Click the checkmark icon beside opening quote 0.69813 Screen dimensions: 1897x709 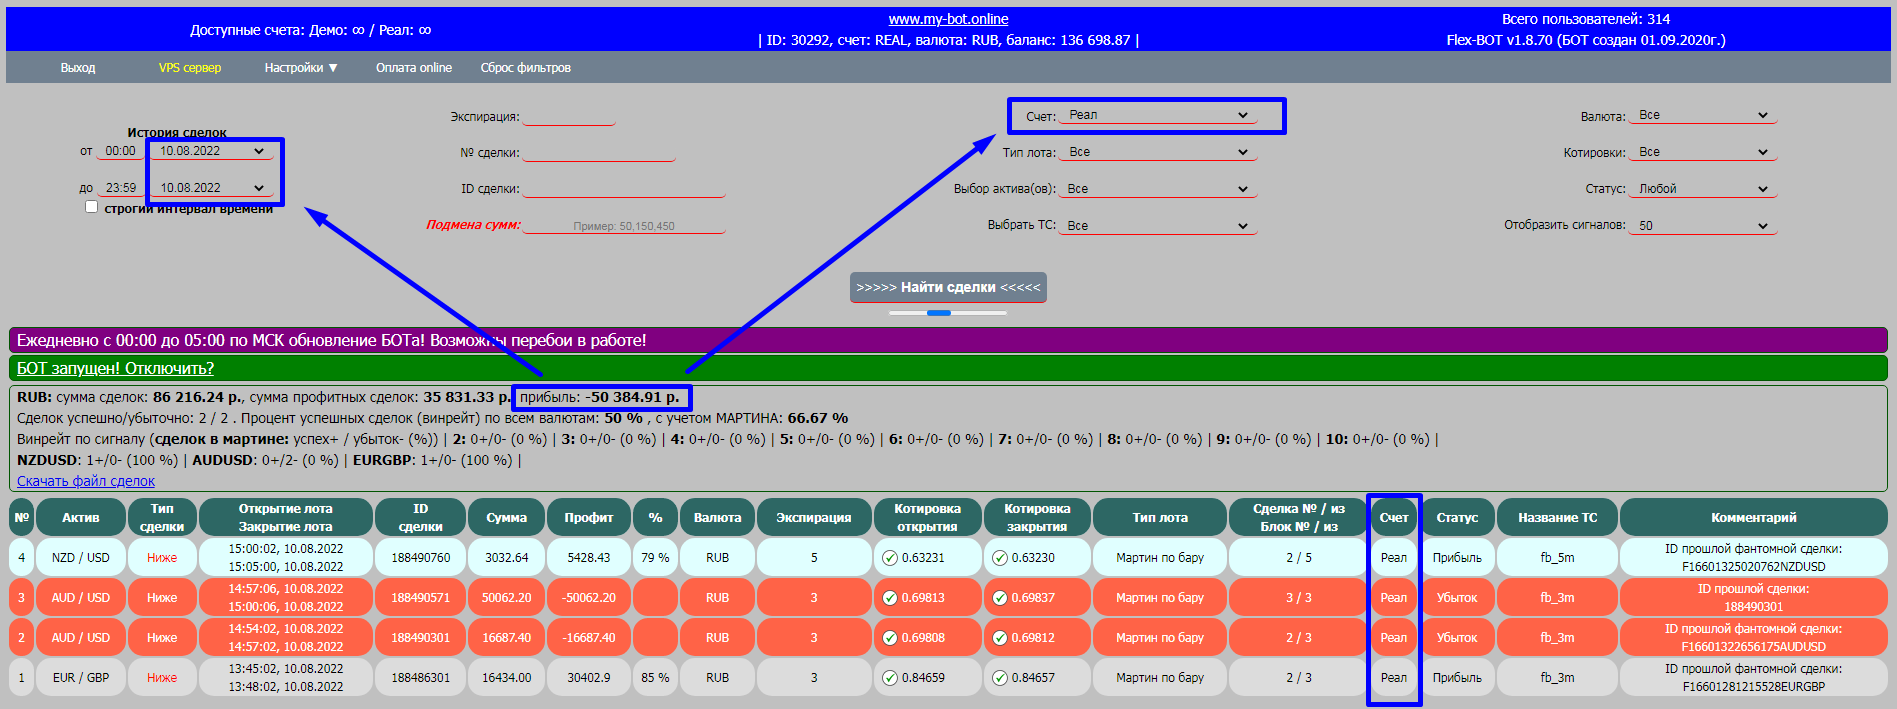(890, 598)
